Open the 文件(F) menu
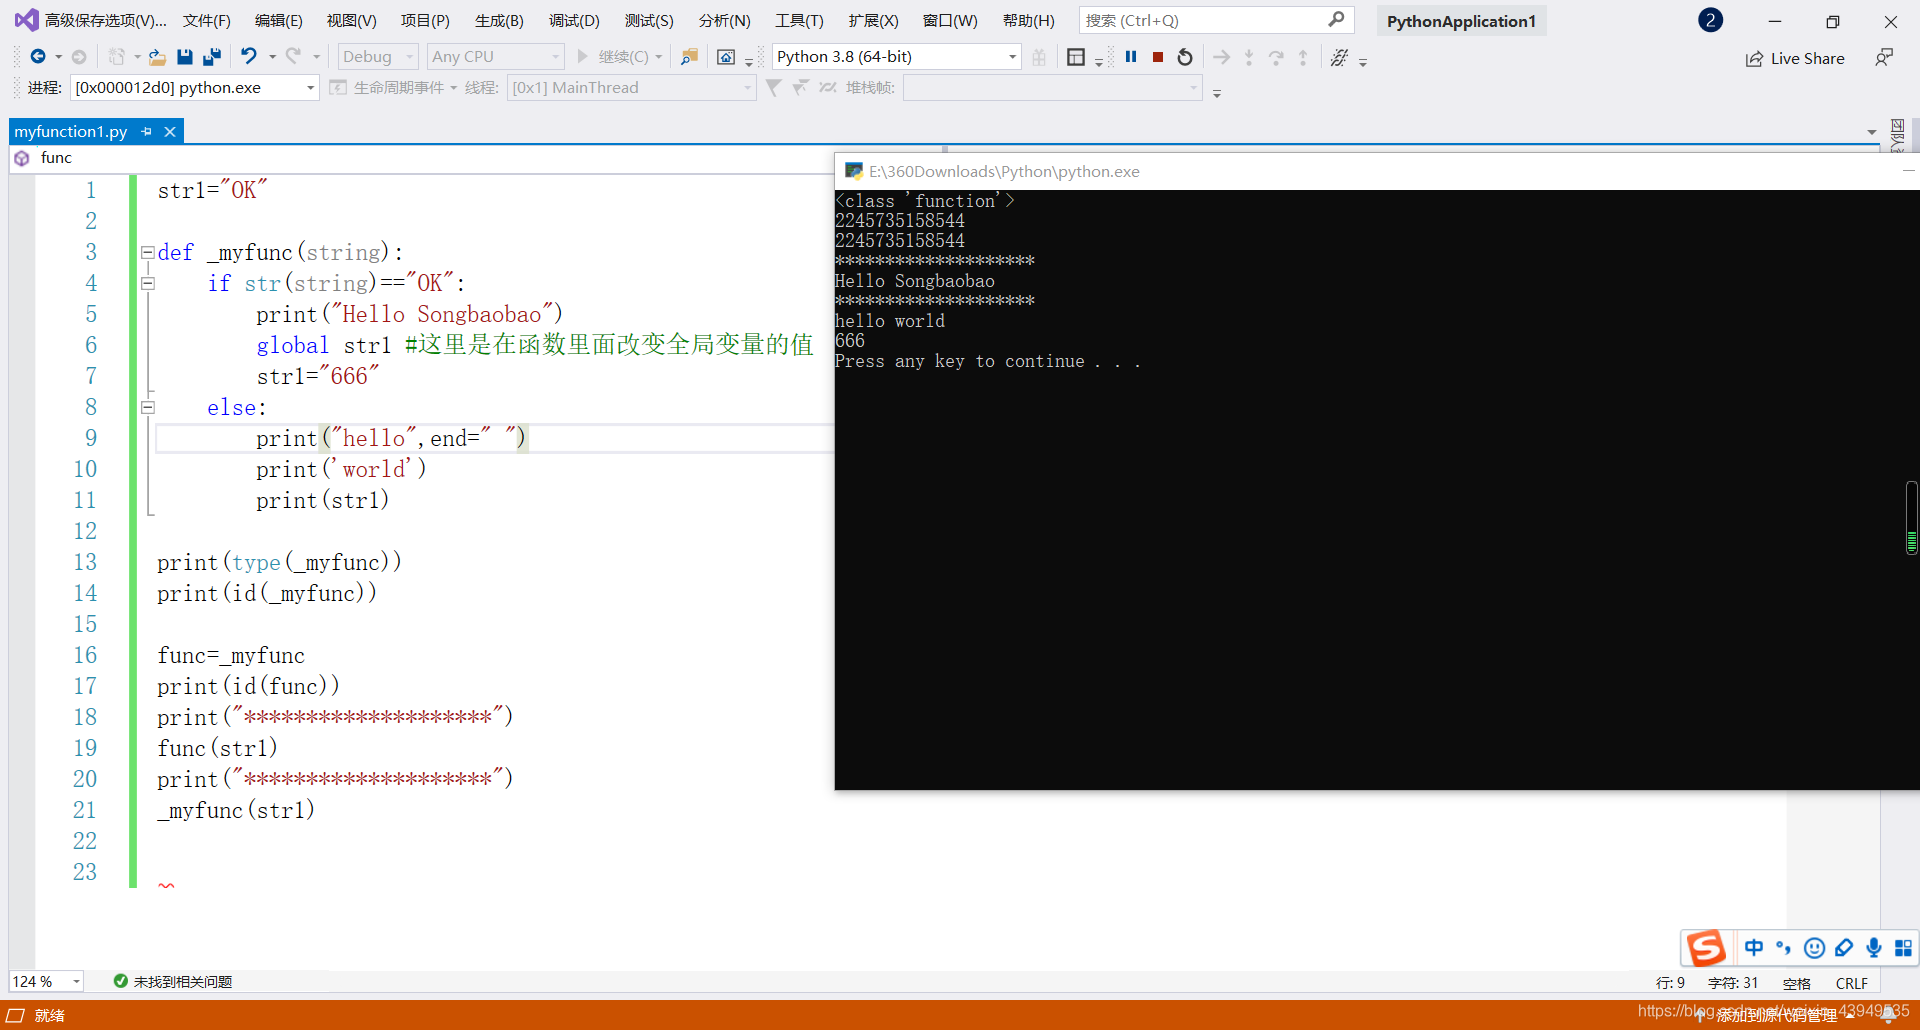The image size is (1920, 1030). point(207,20)
